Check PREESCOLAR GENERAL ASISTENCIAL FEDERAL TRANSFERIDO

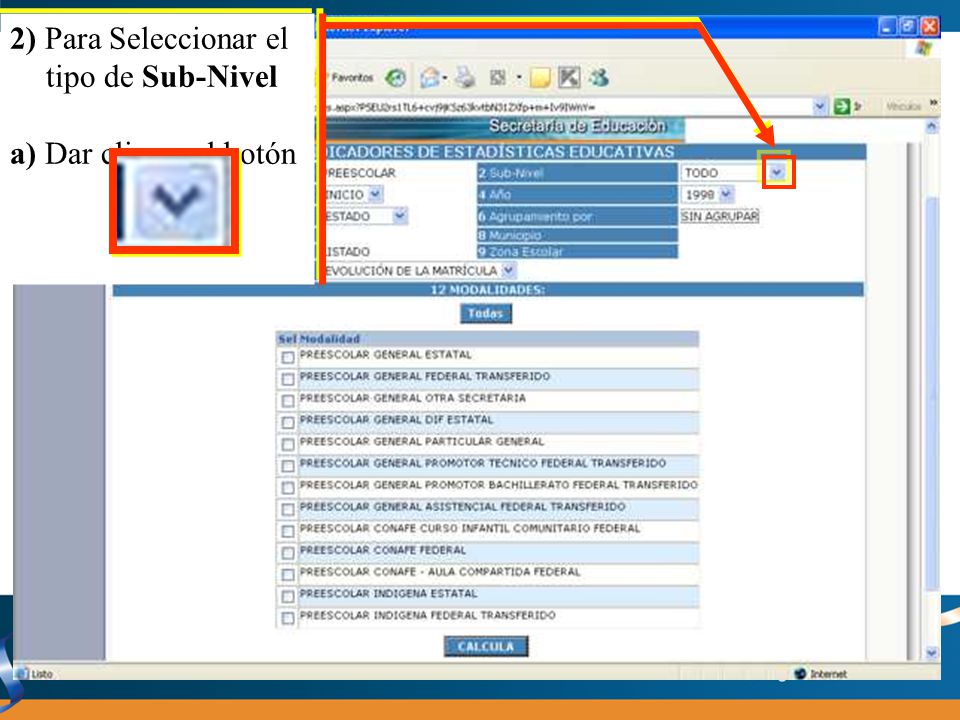(288, 510)
